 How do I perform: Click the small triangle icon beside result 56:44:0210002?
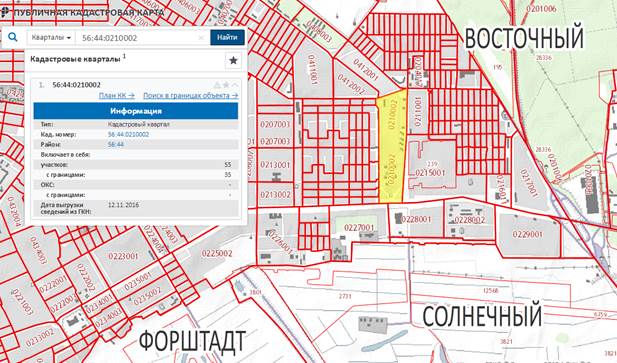[x=217, y=85]
